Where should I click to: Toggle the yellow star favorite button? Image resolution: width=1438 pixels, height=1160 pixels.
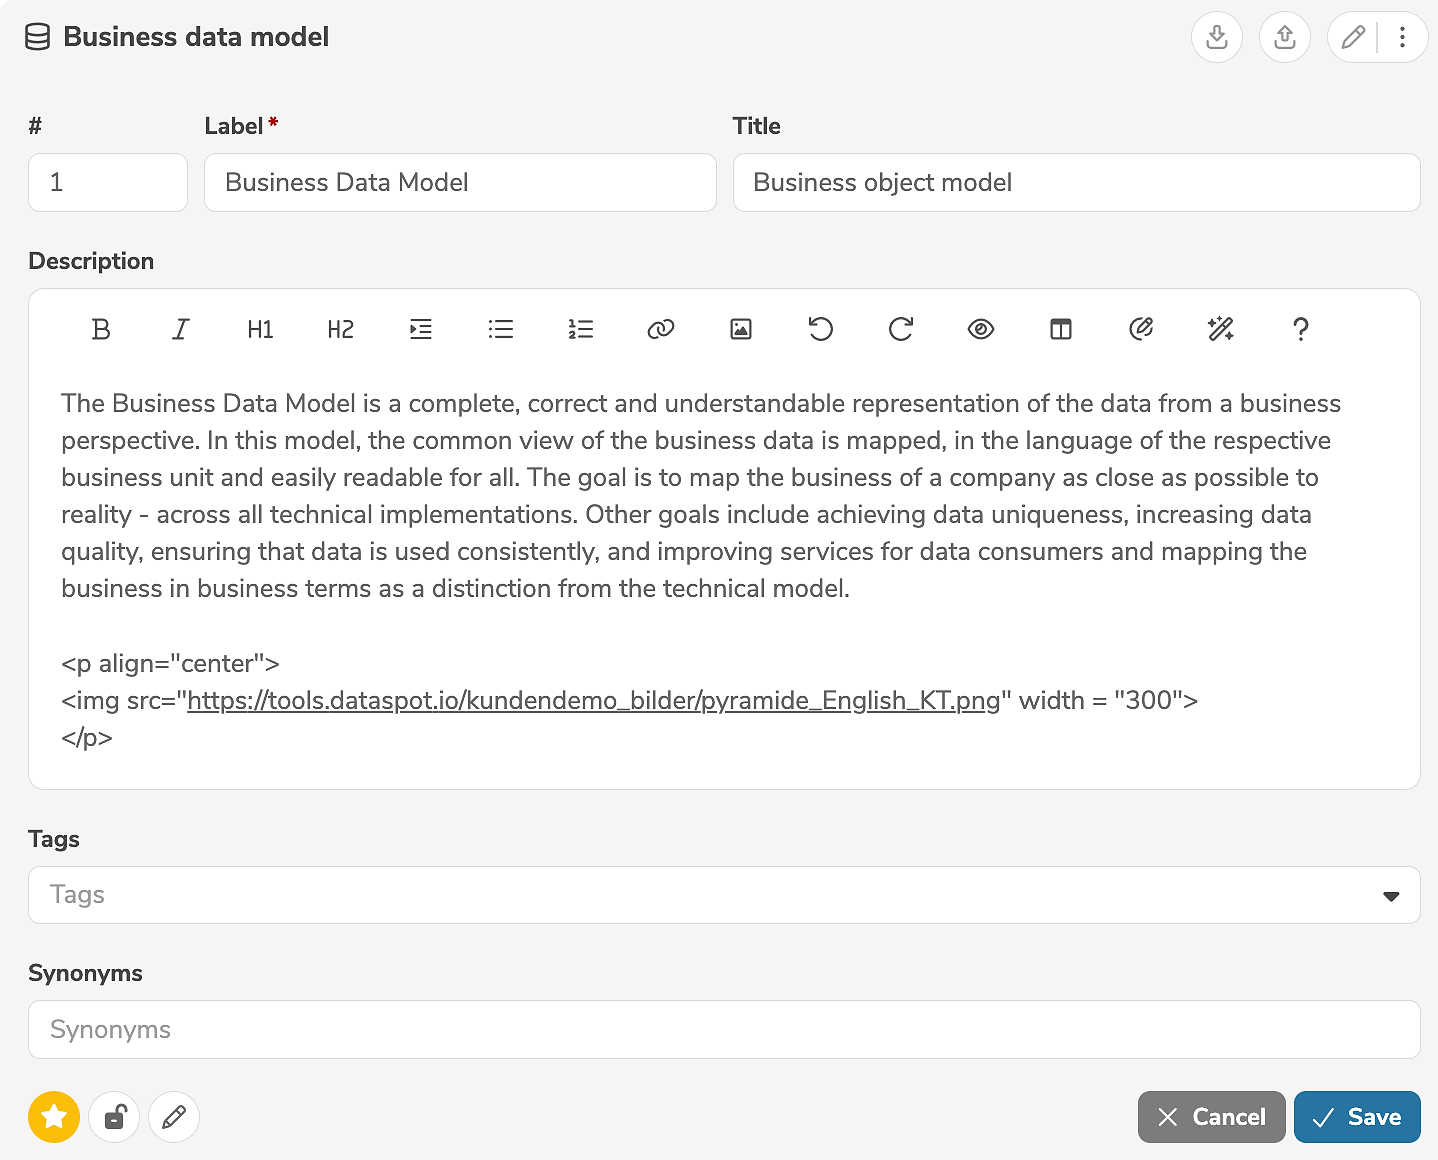54,1116
